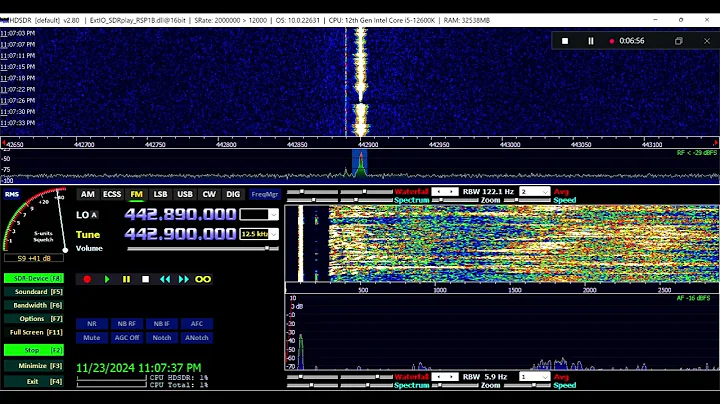The height and width of the screenshot is (404, 720).
Task: Enable the Notch filter
Action: 162,337
